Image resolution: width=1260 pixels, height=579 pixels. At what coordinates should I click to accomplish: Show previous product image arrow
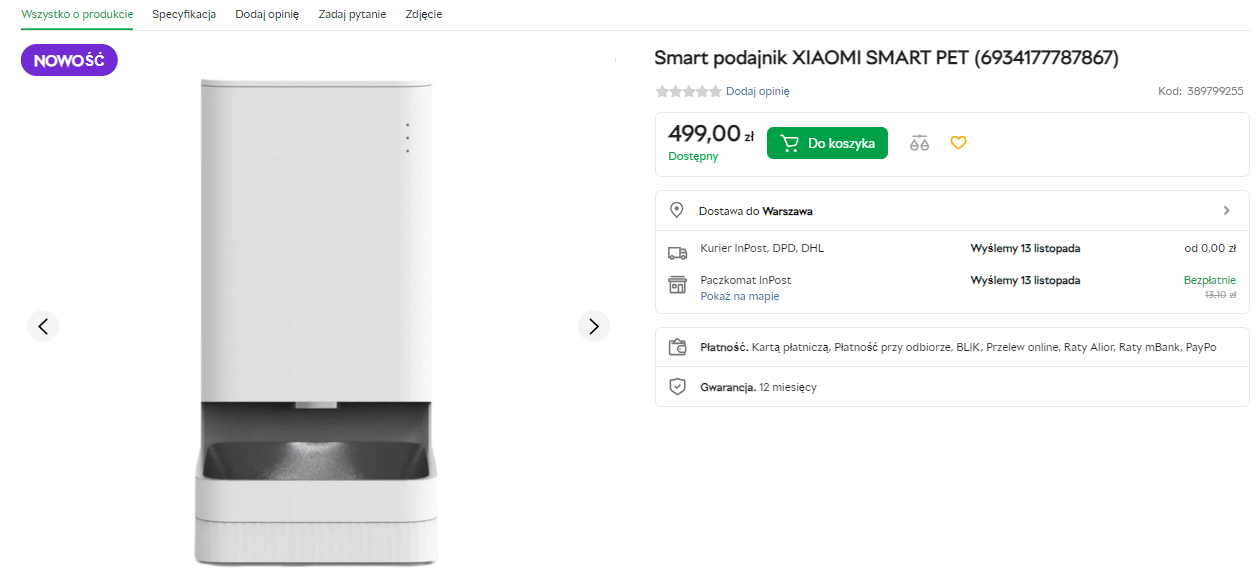(x=43, y=326)
